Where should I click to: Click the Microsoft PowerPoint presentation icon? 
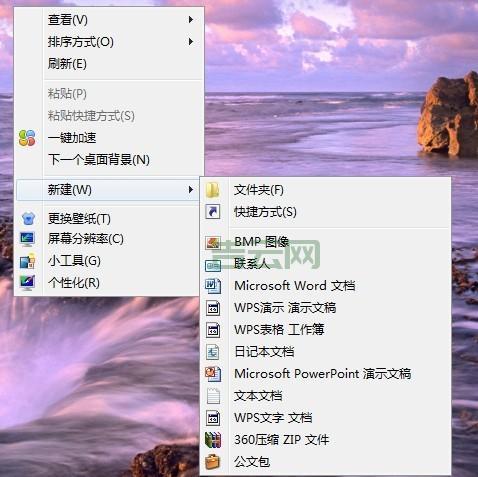click(213, 374)
